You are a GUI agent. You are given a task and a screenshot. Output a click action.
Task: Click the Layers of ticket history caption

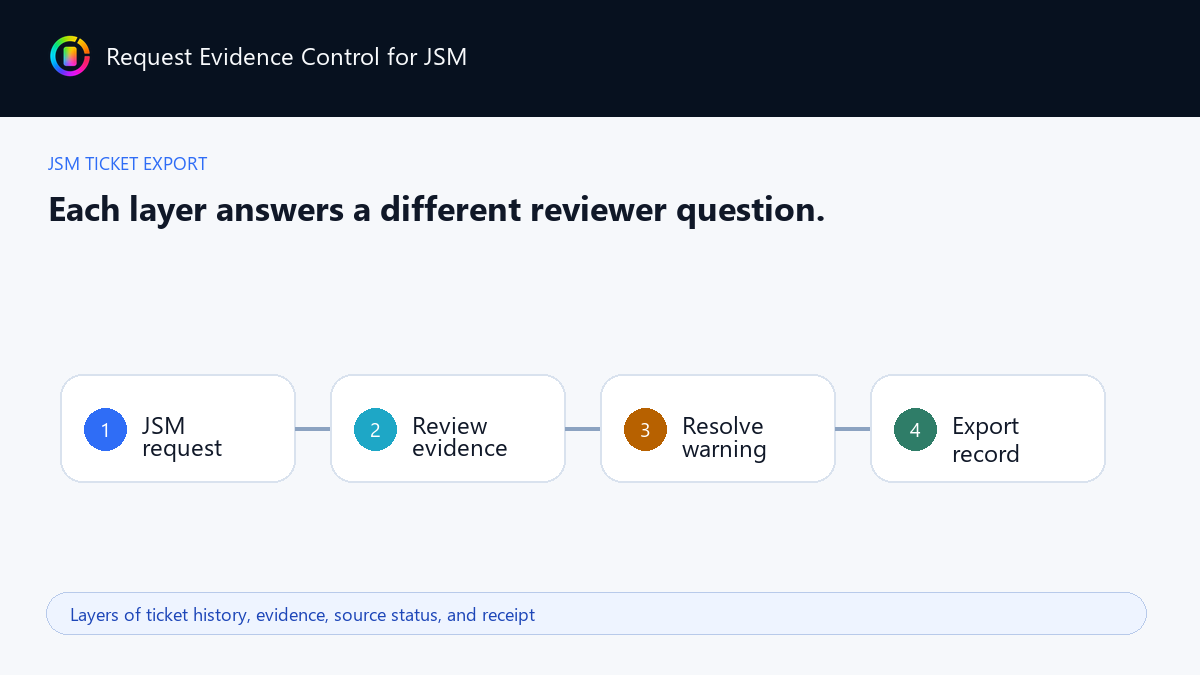tap(302, 614)
